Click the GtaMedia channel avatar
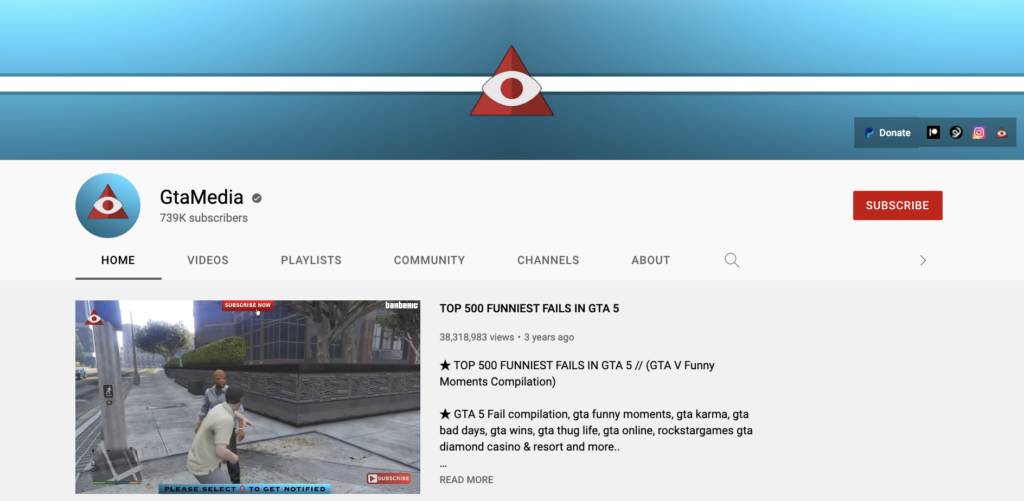The width and height of the screenshot is (1024, 501). tap(107, 206)
